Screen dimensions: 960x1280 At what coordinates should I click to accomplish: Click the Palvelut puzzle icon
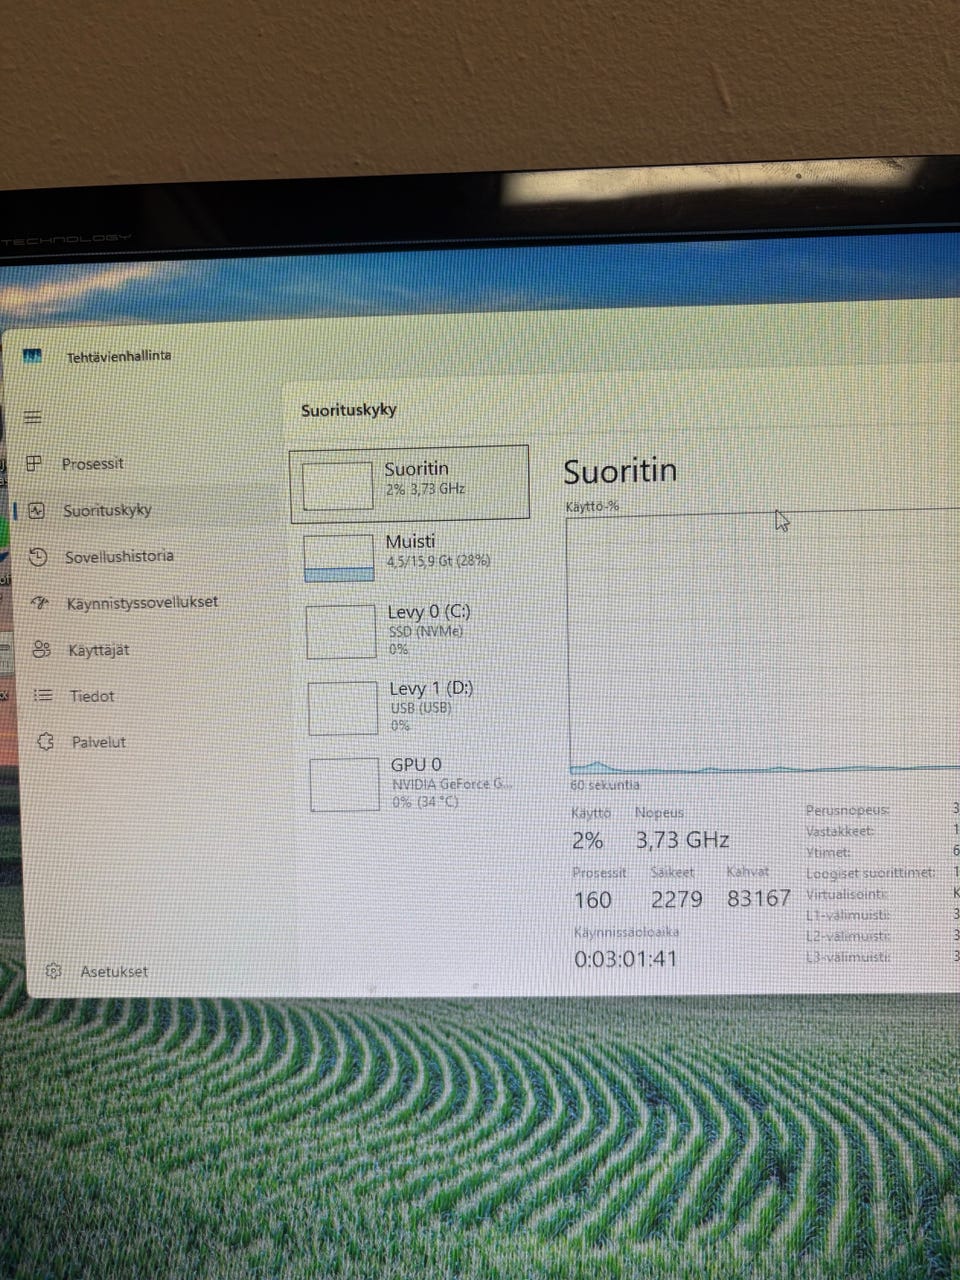click(x=45, y=741)
